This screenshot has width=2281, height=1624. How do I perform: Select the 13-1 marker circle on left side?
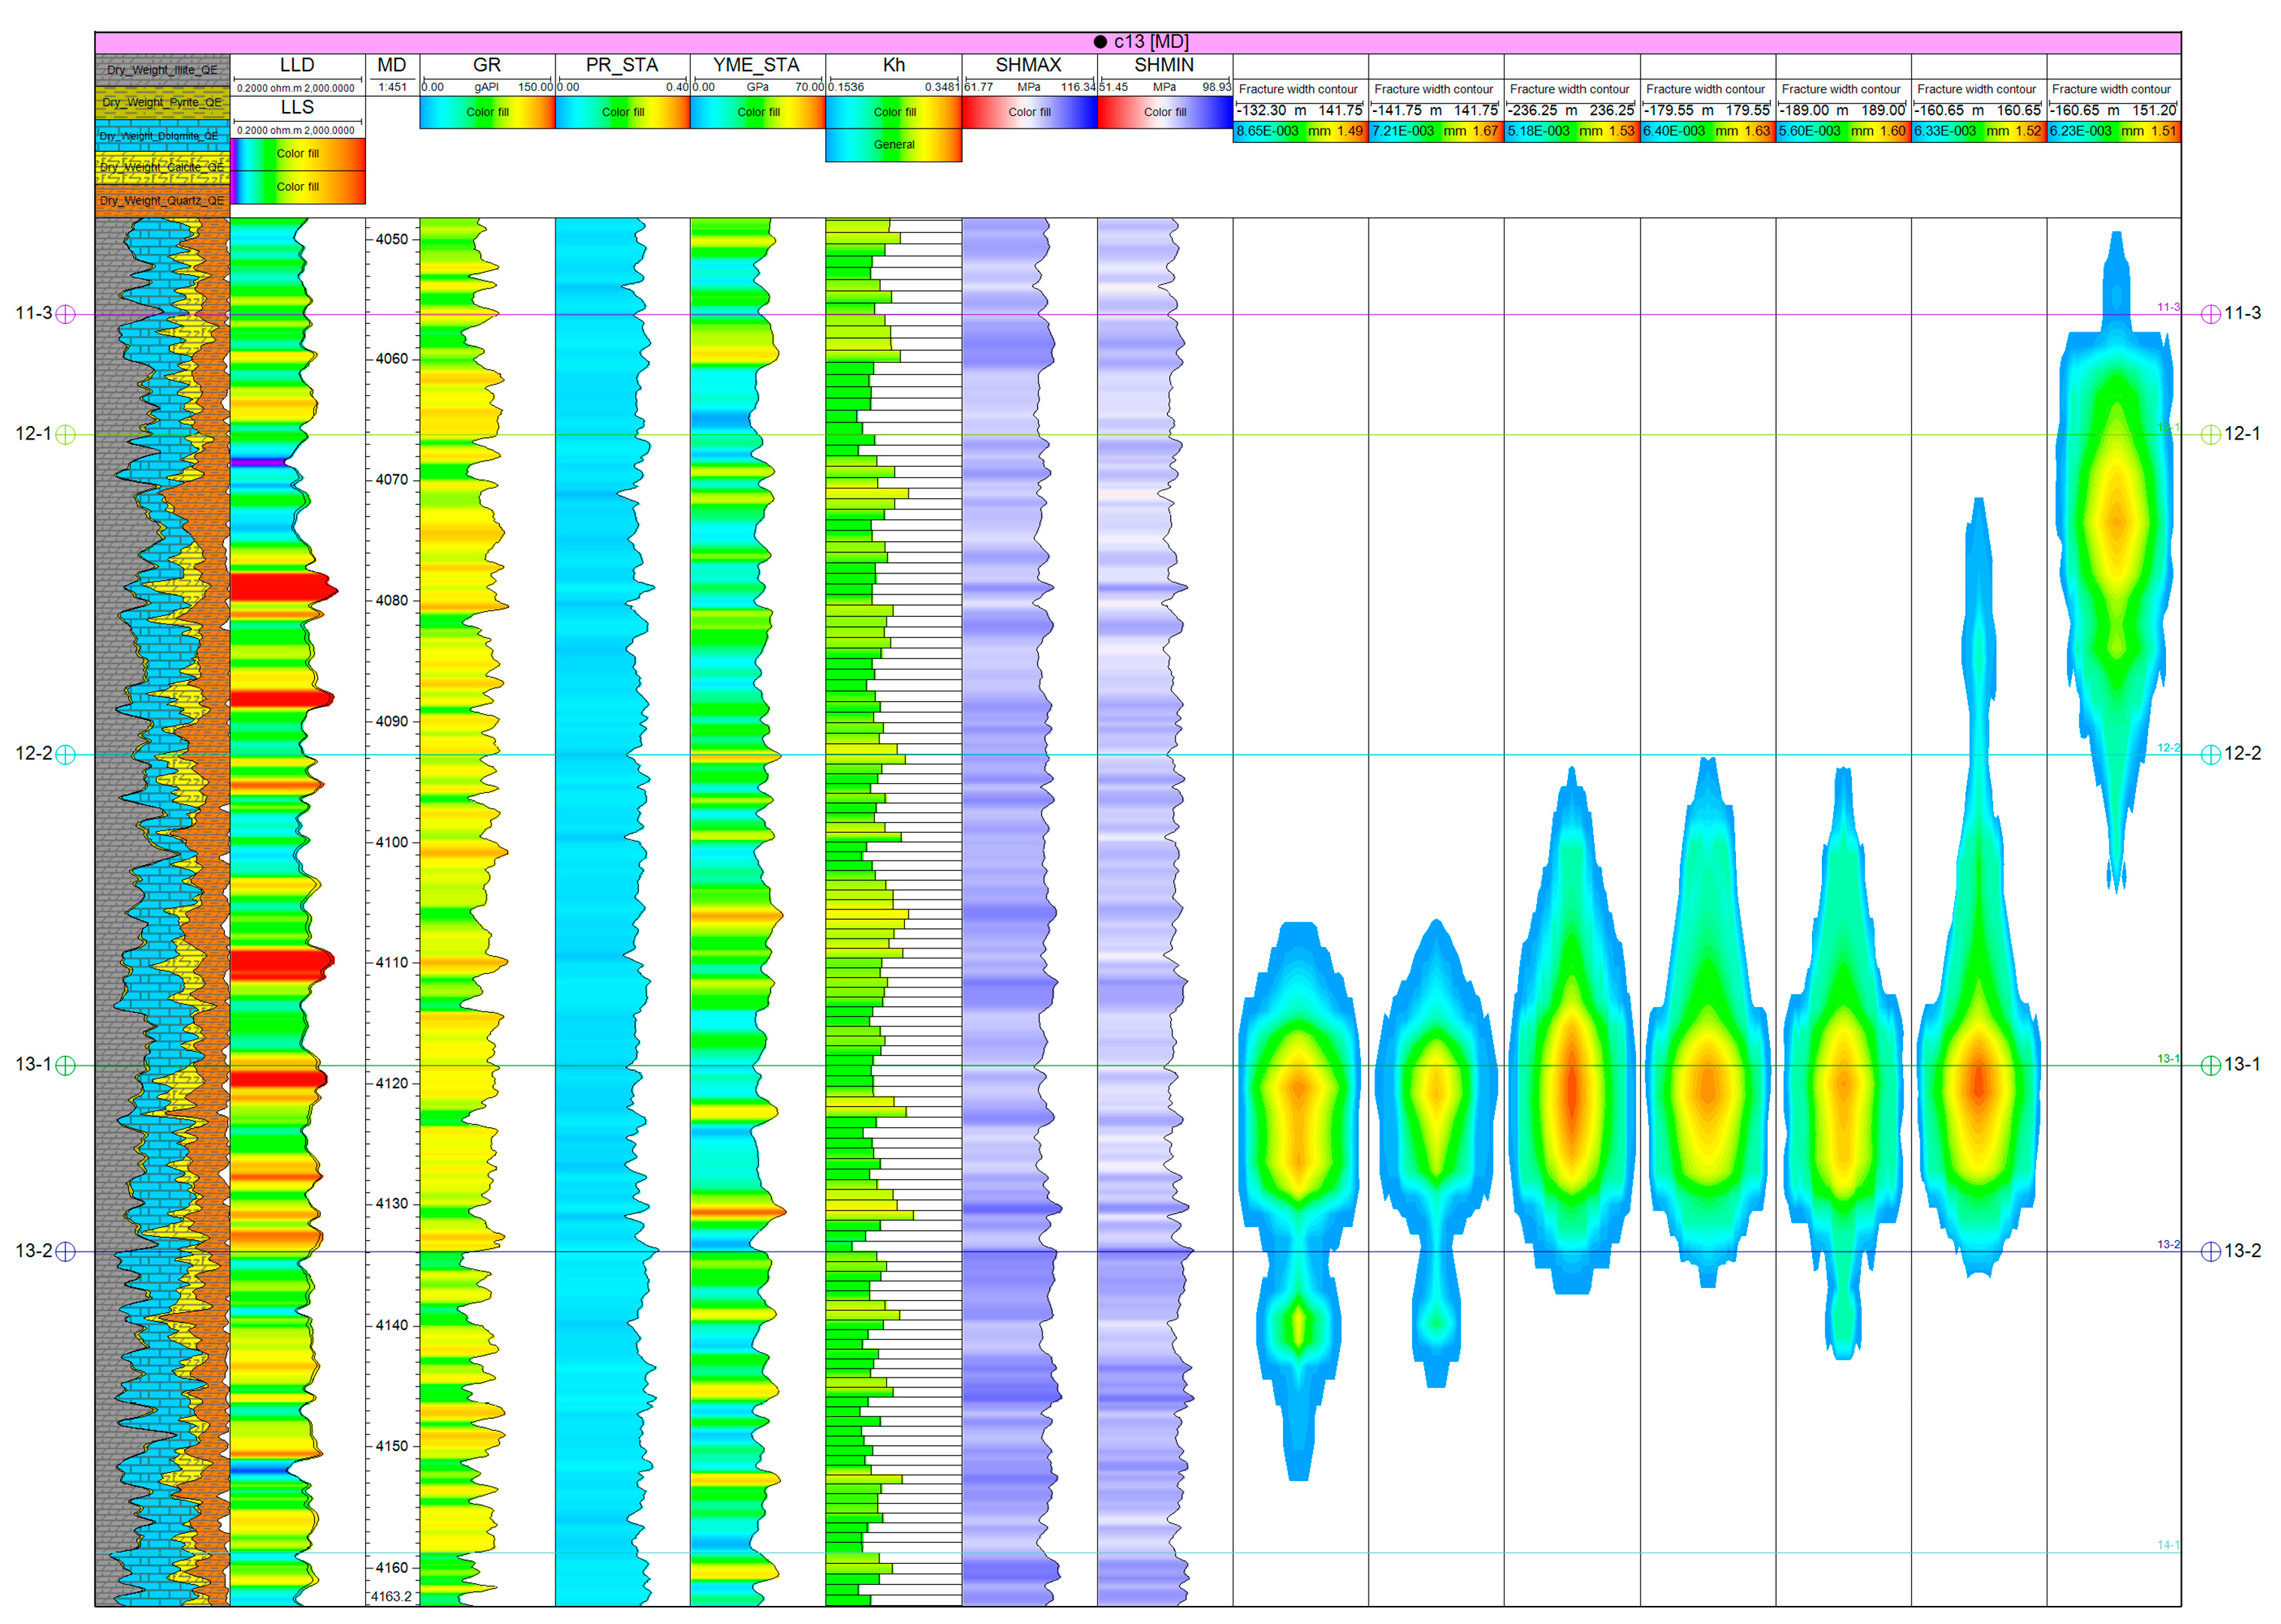coord(65,1065)
